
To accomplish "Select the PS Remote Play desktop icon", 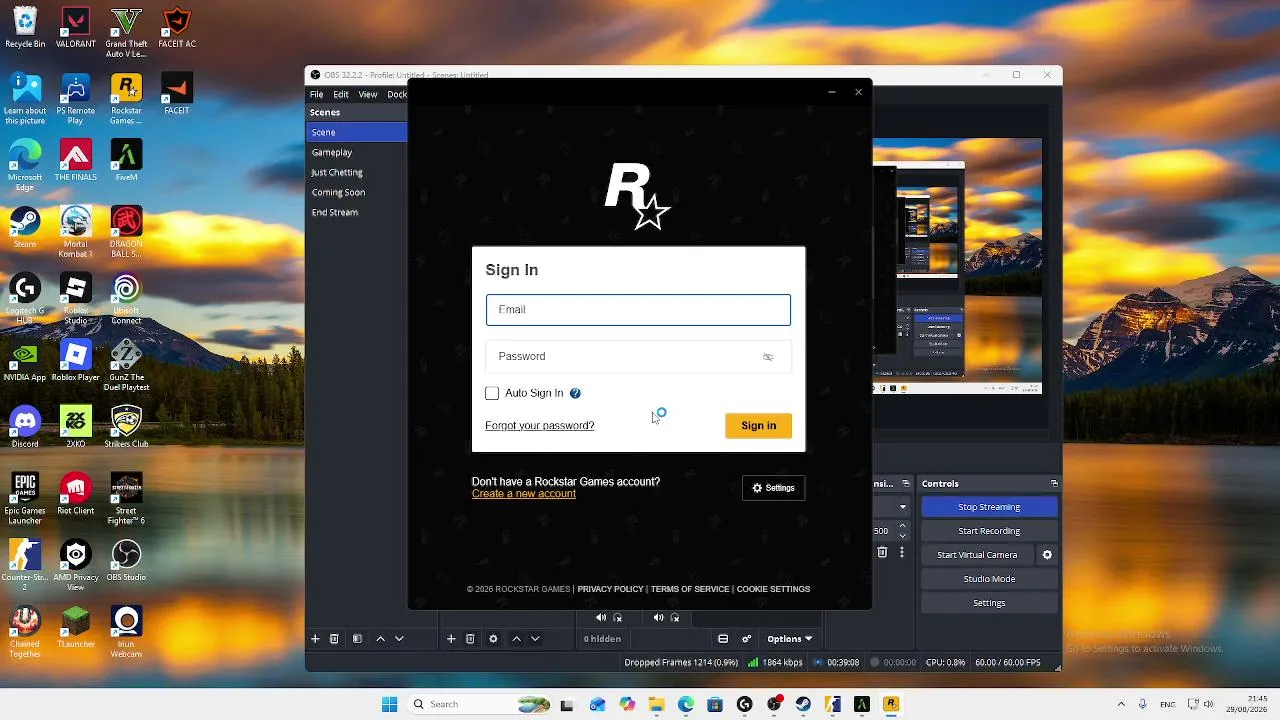I will click(76, 99).
